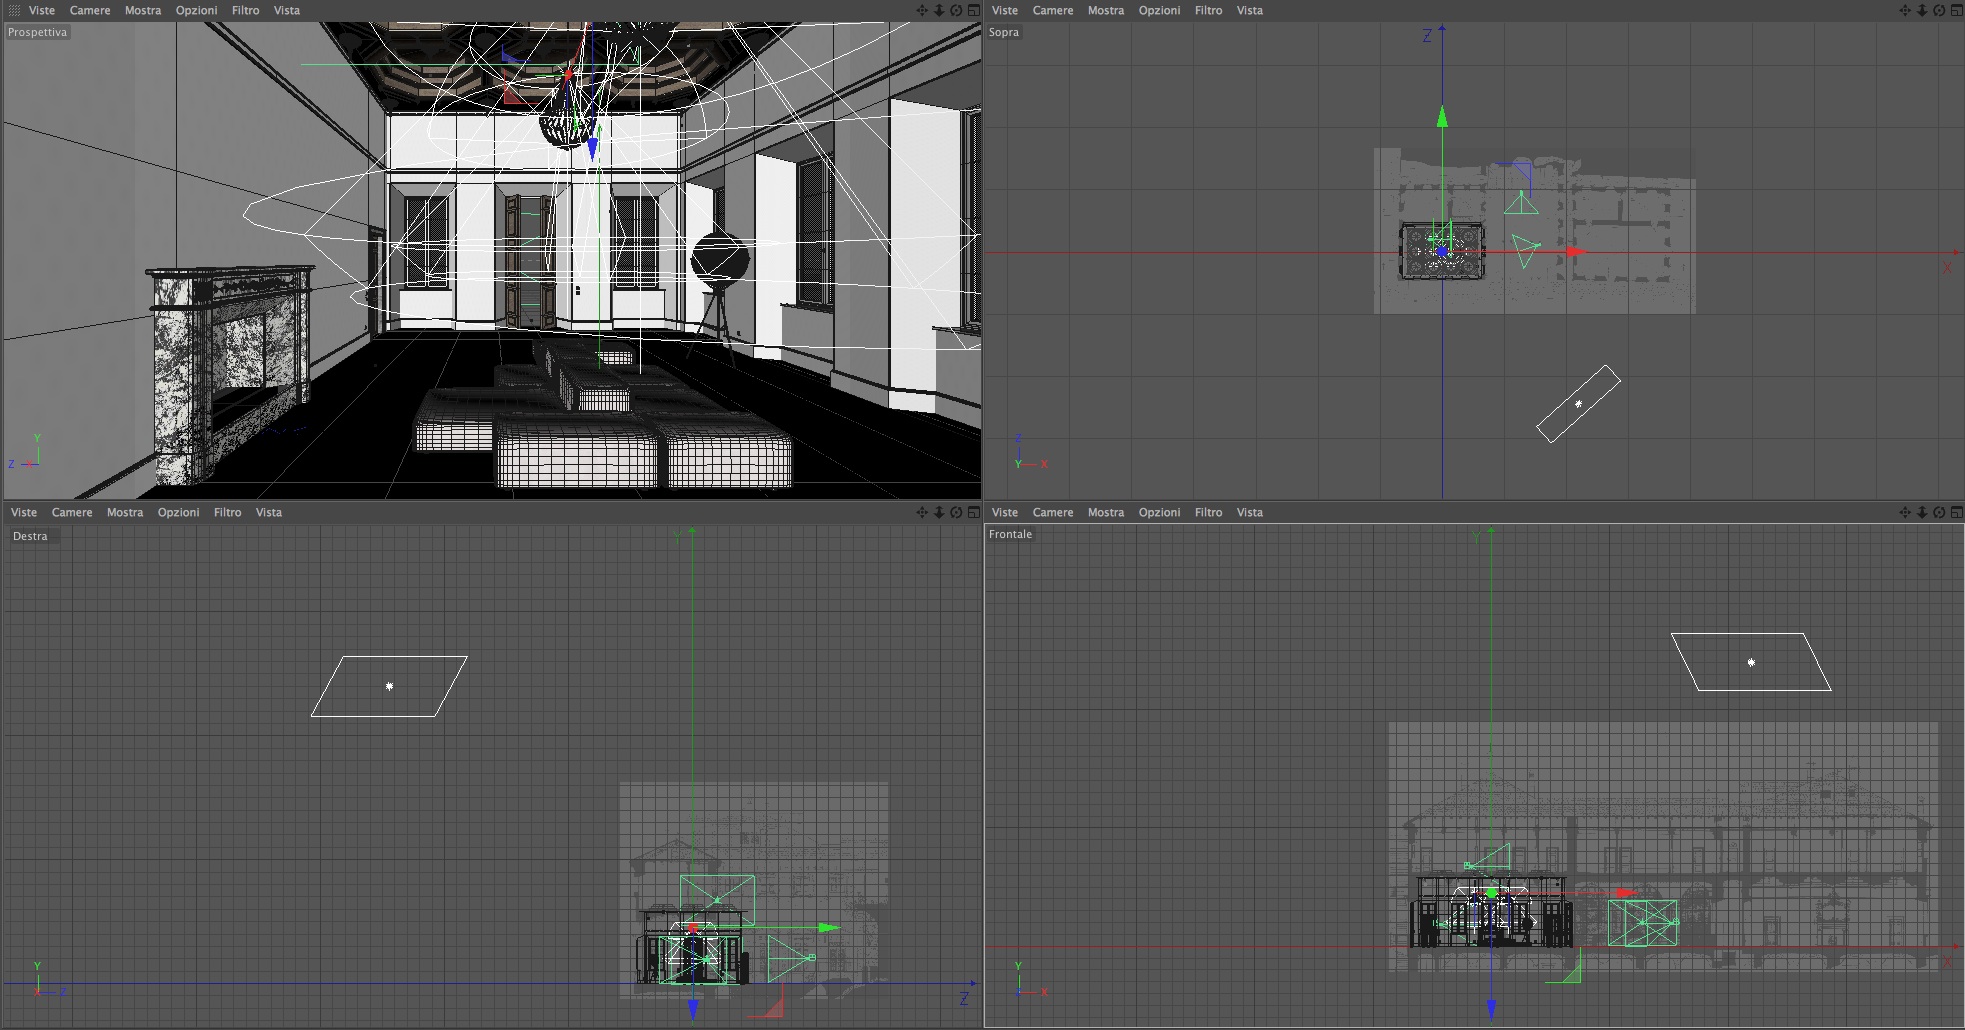Select the area light object in Sopra view
This screenshot has height=1030, width=1965.
coord(1578,404)
